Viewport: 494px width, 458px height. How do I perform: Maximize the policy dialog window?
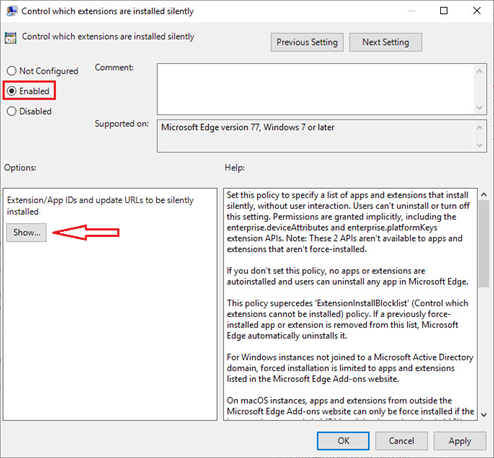pyautogui.click(x=444, y=11)
